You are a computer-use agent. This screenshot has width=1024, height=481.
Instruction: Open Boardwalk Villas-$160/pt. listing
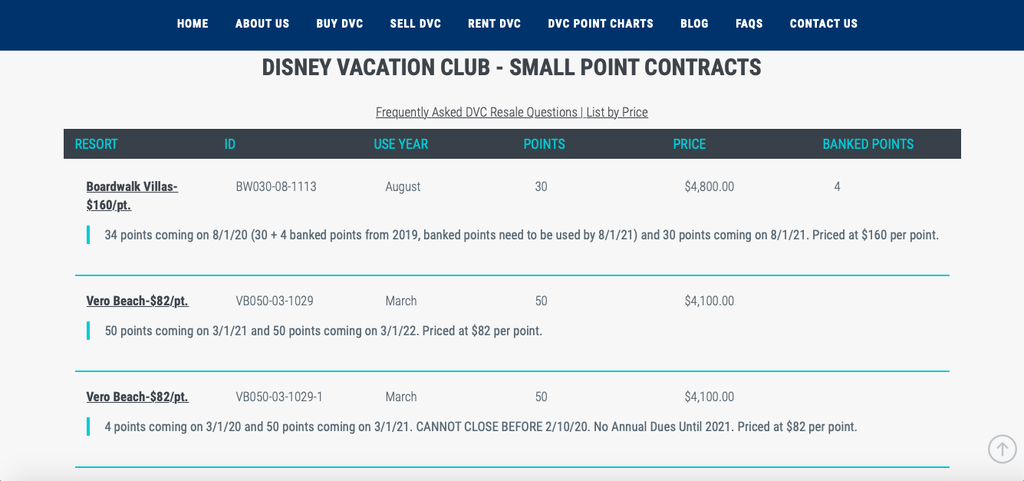point(132,196)
